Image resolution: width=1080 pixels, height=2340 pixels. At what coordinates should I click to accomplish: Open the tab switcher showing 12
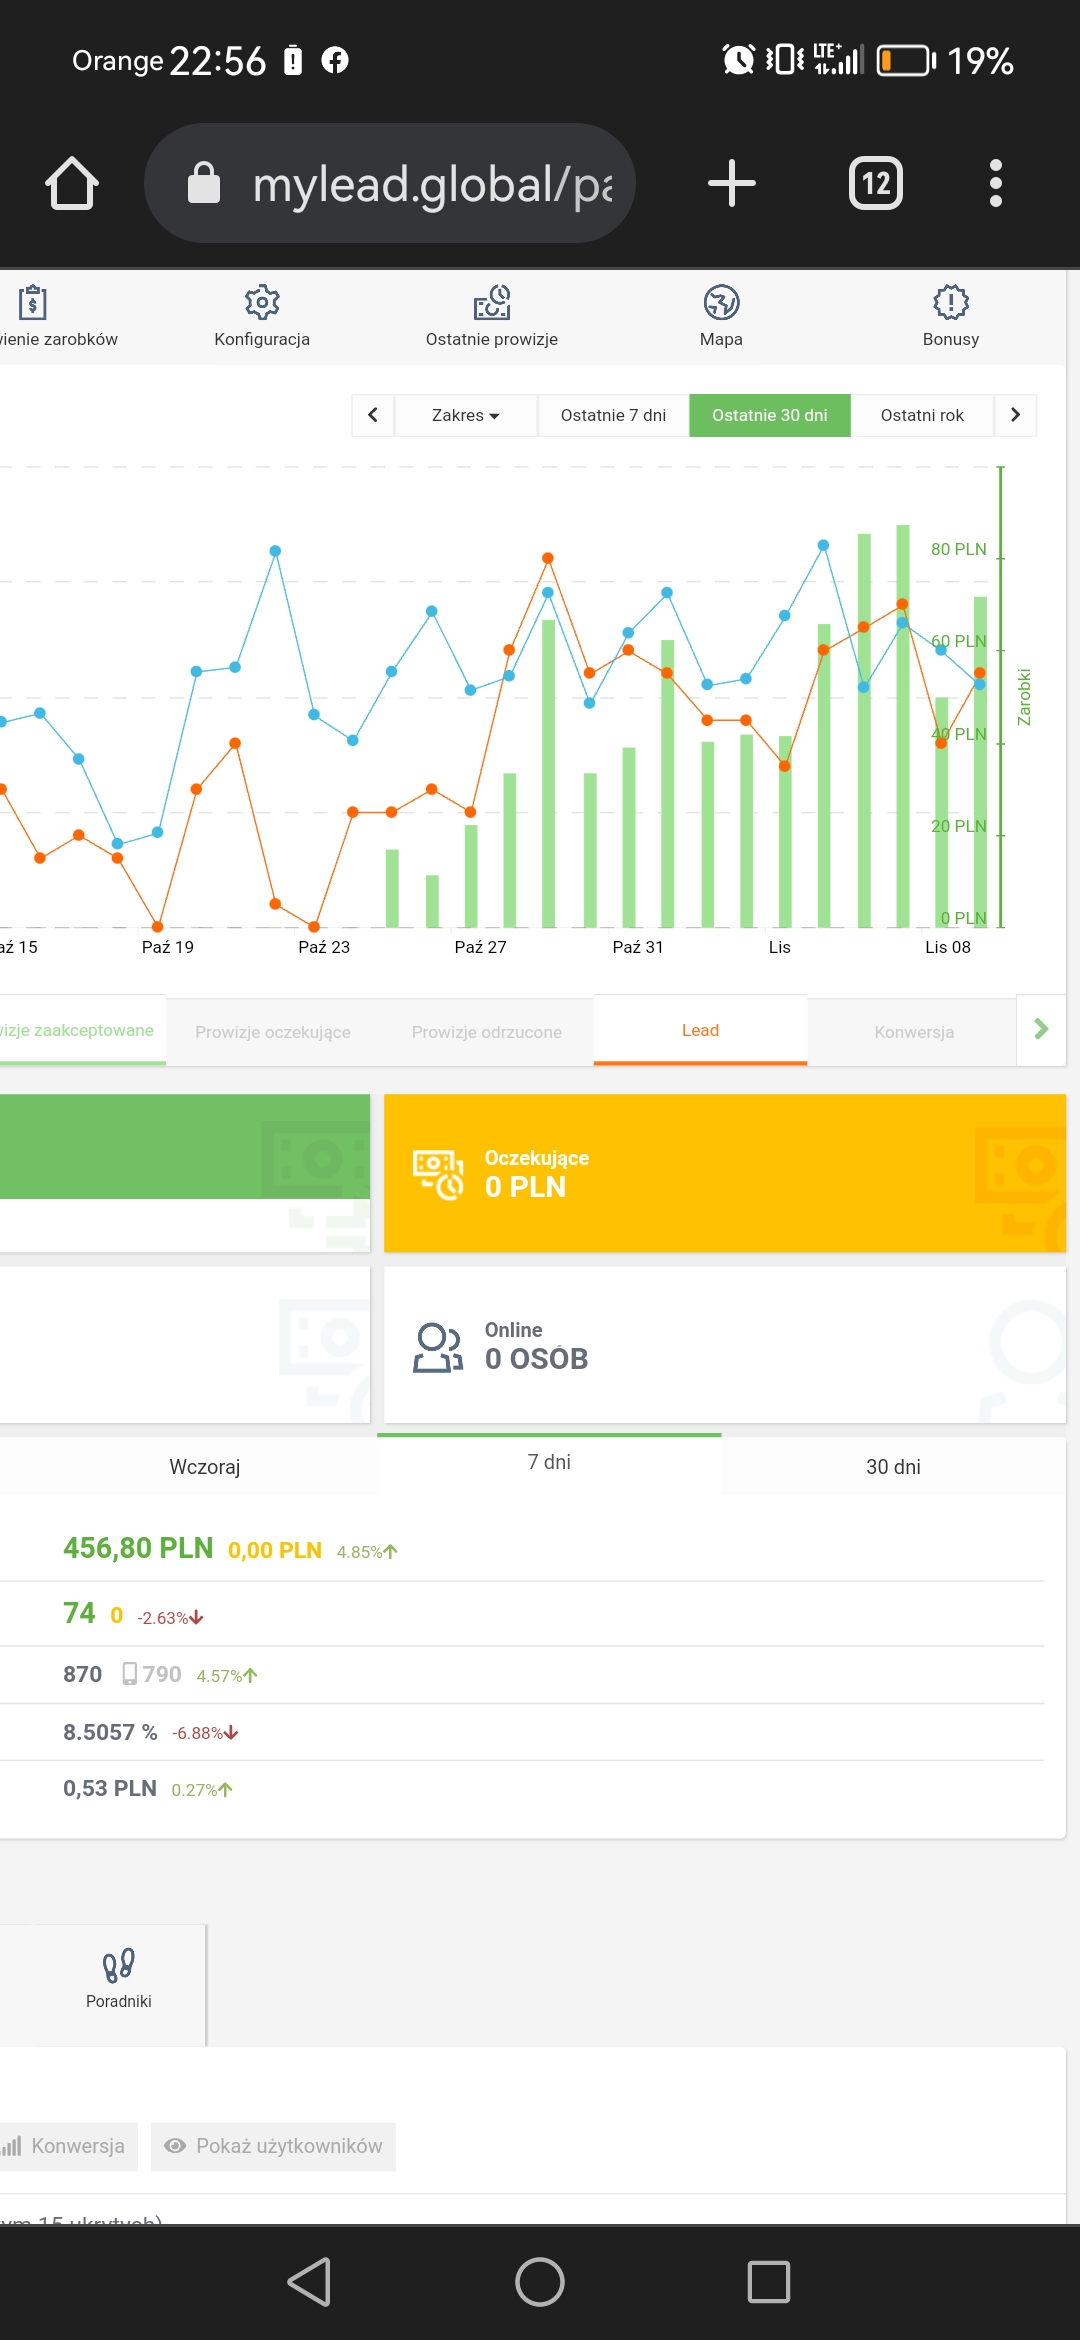point(875,184)
